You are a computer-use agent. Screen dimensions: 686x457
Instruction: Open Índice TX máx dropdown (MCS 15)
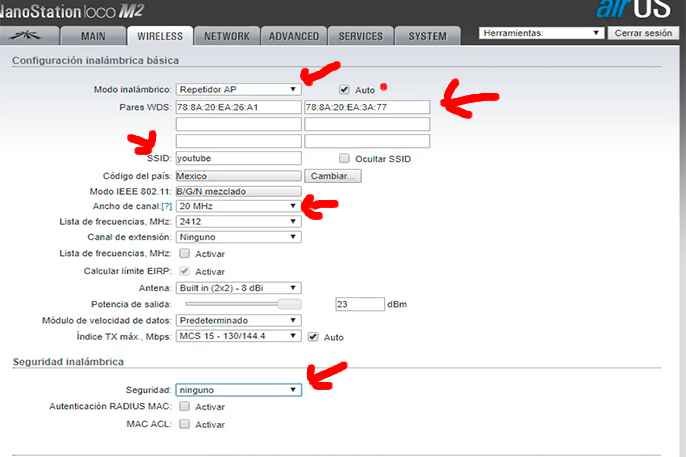(238, 336)
